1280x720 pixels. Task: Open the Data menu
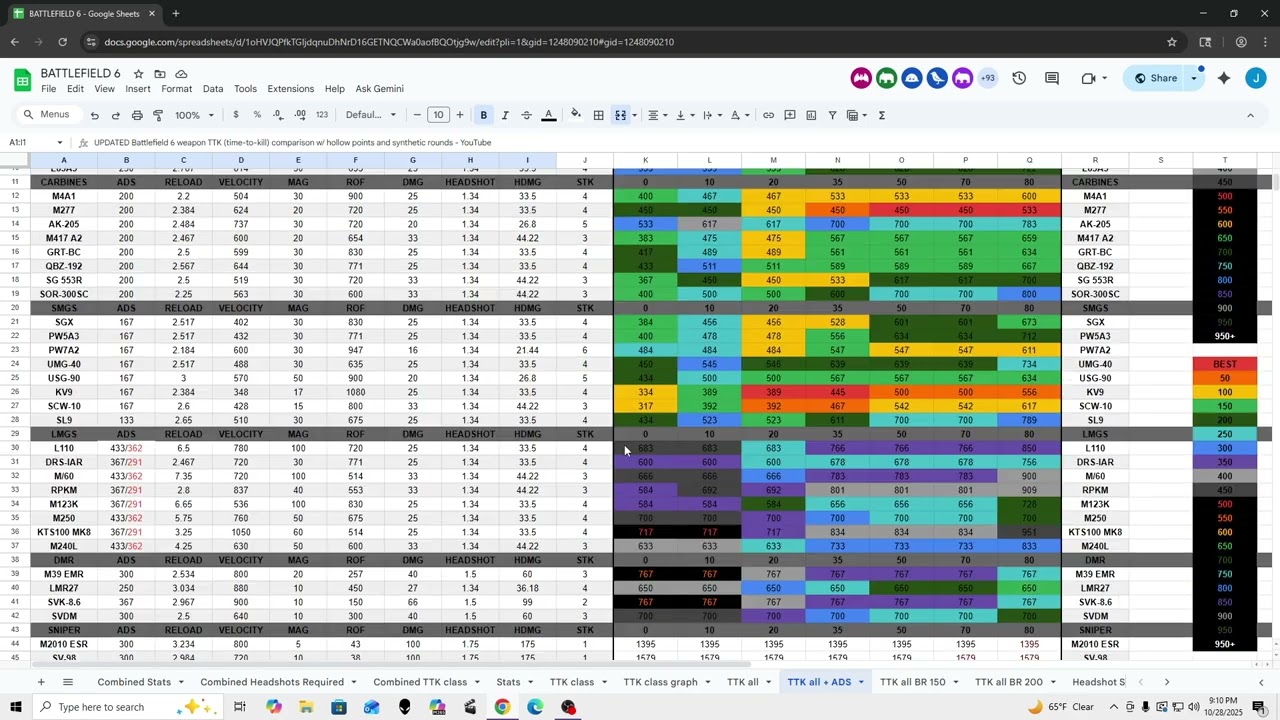[213, 89]
